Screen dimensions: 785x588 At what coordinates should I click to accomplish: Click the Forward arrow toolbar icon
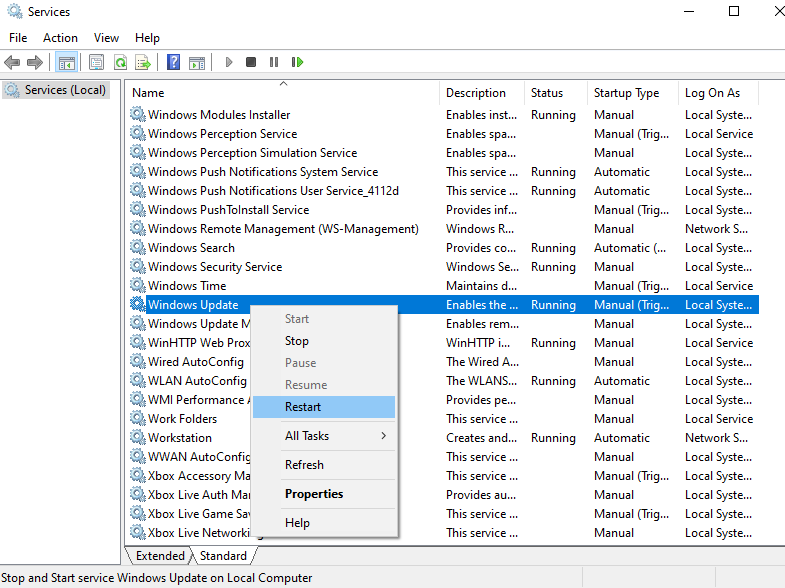(x=35, y=62)
